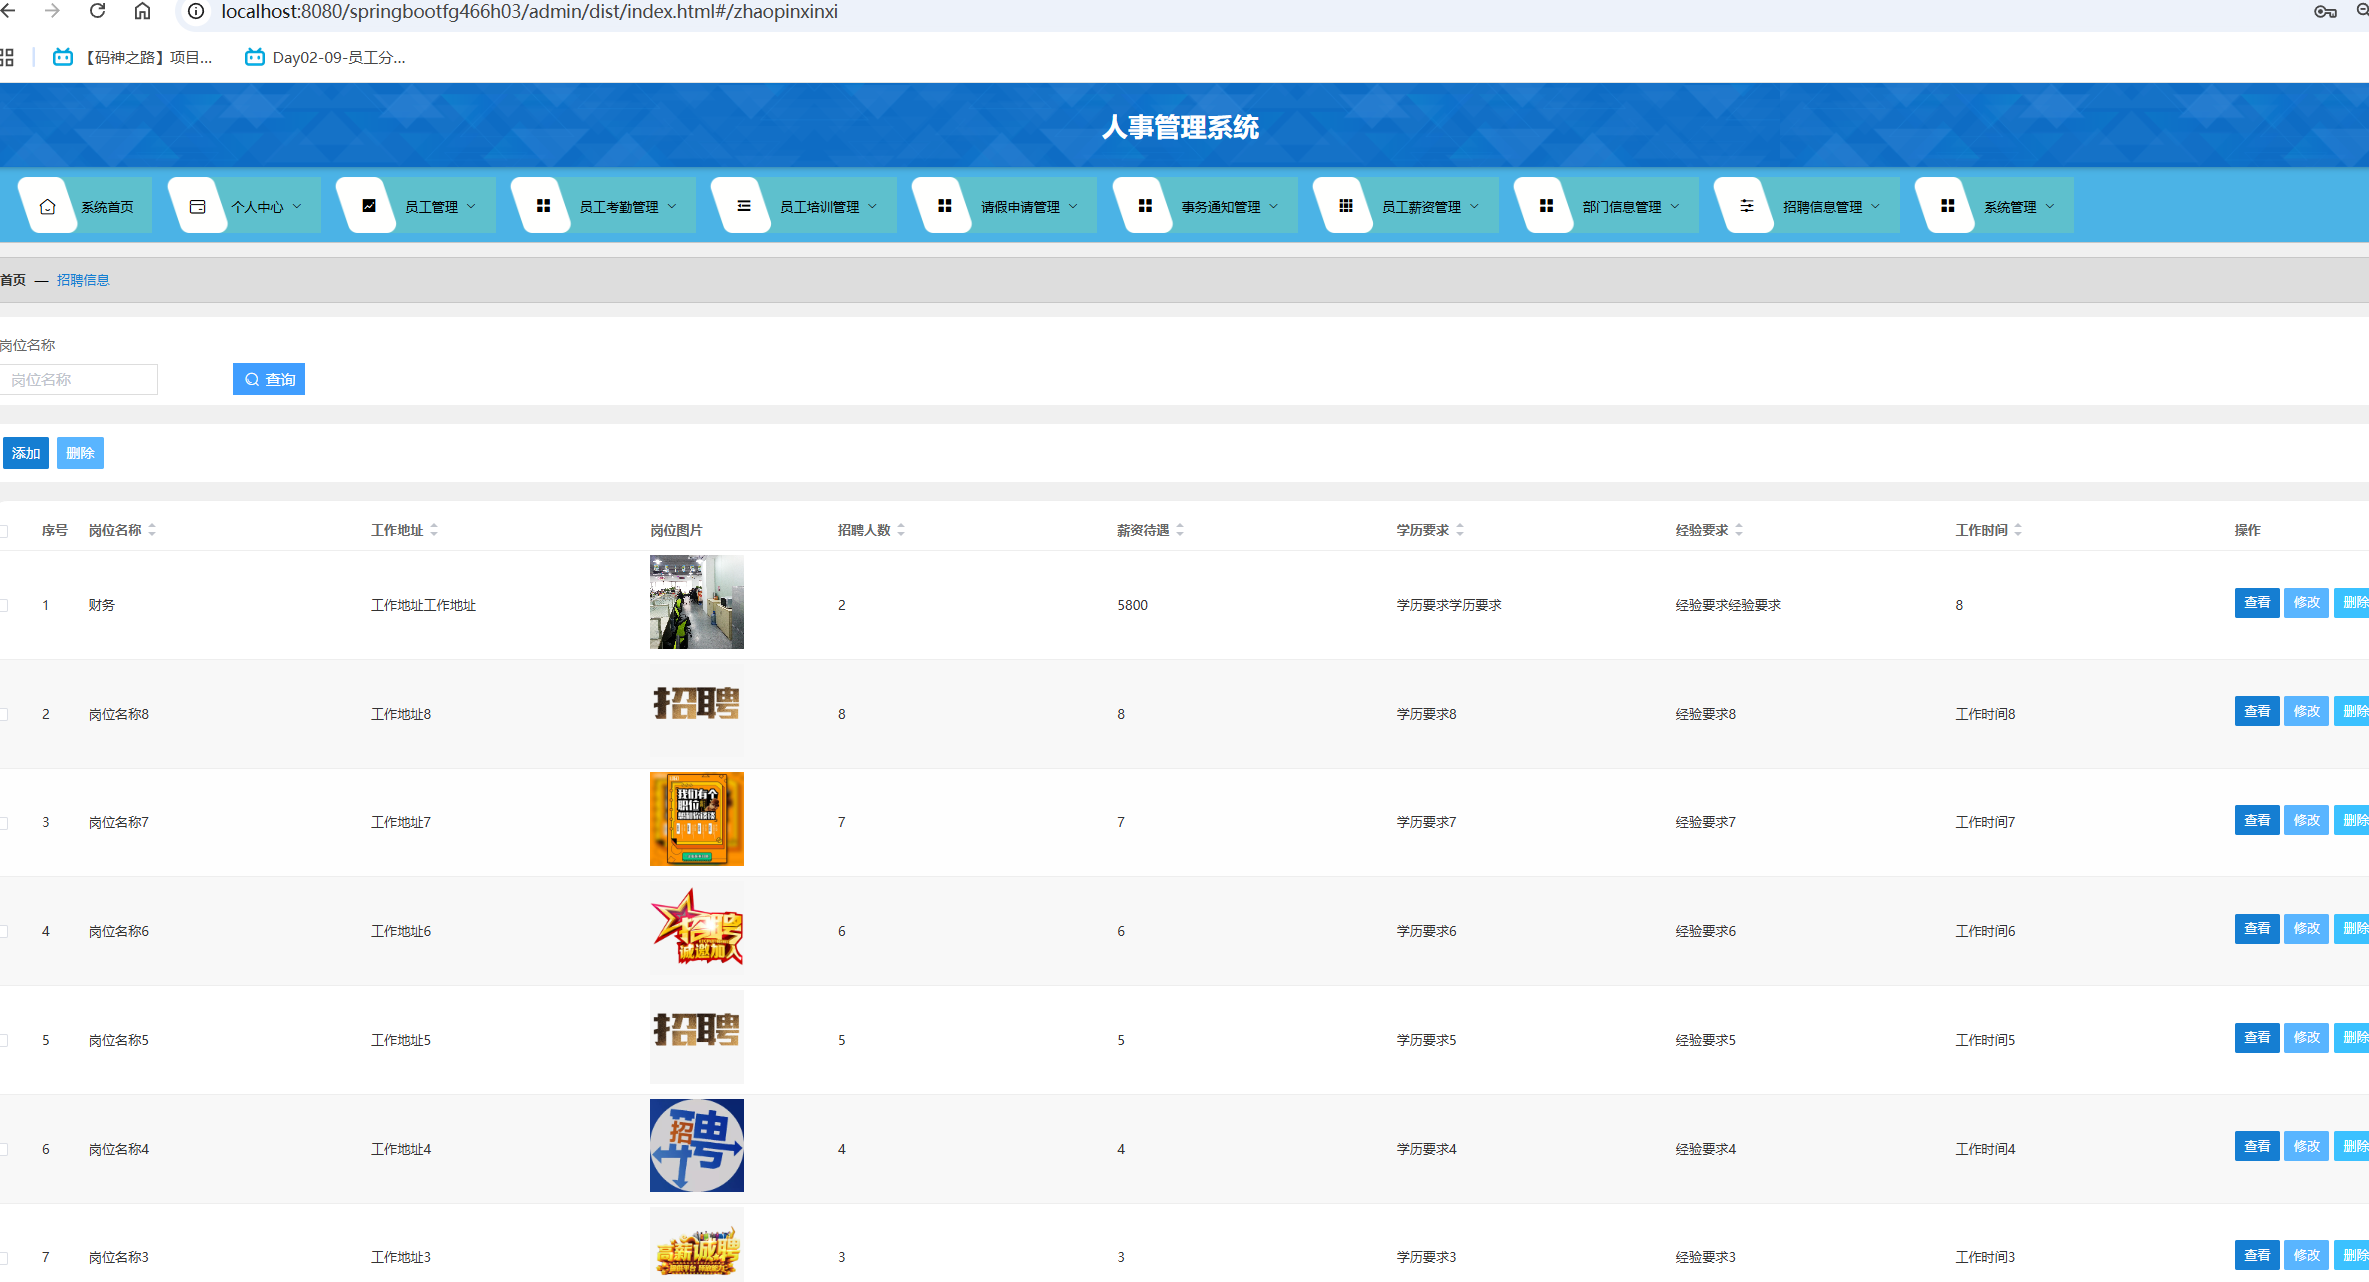Click the 员工培训管理 list icon
This screenshot has width=2369, height=1282.
(743, 205)
